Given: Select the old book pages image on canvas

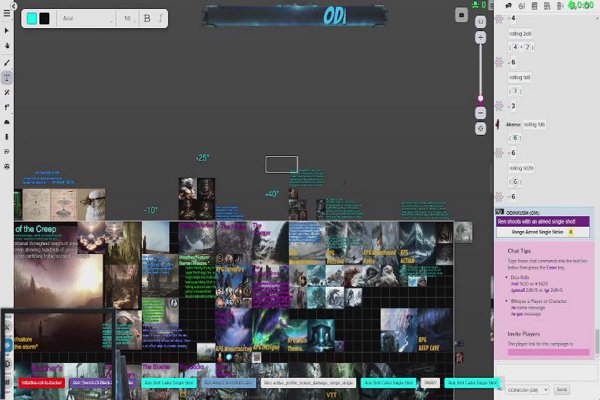Looking at the screenshot, I should coord(51,204).
